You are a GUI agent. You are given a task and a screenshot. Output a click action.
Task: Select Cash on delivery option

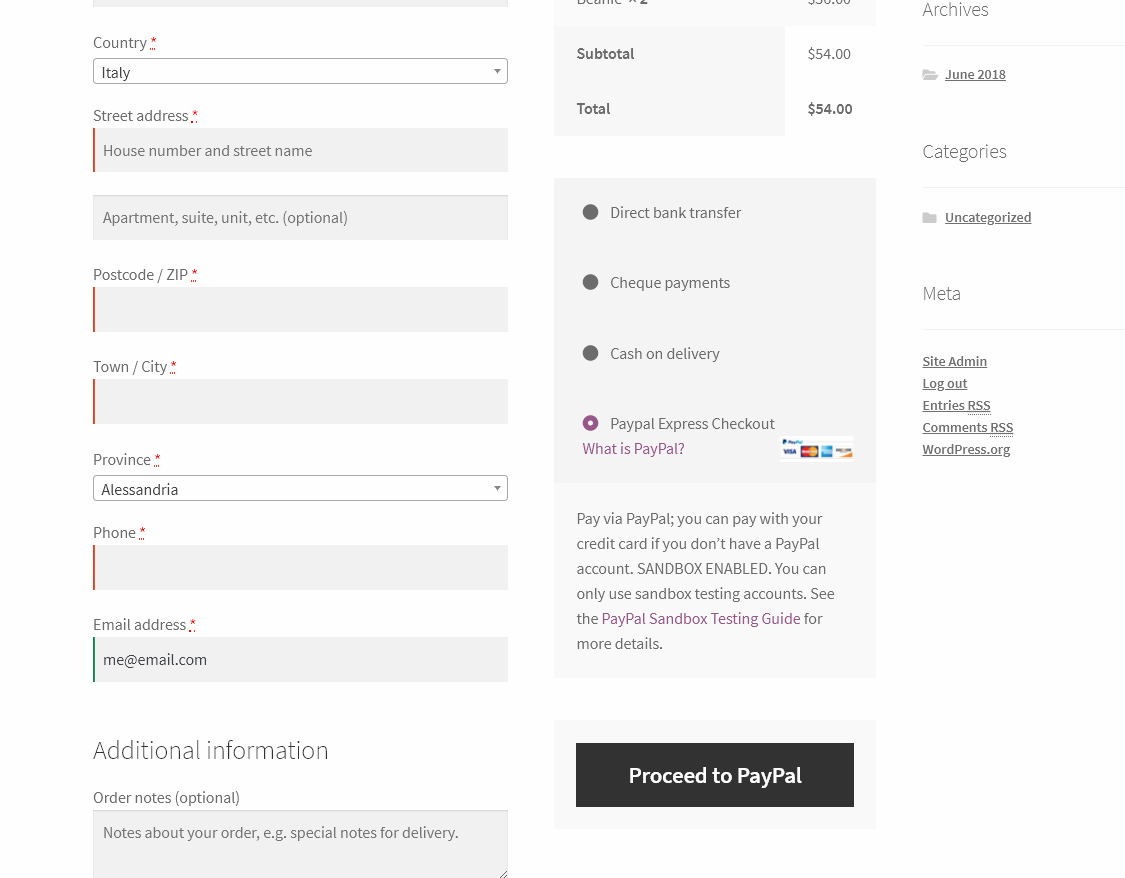click(590, 353)
